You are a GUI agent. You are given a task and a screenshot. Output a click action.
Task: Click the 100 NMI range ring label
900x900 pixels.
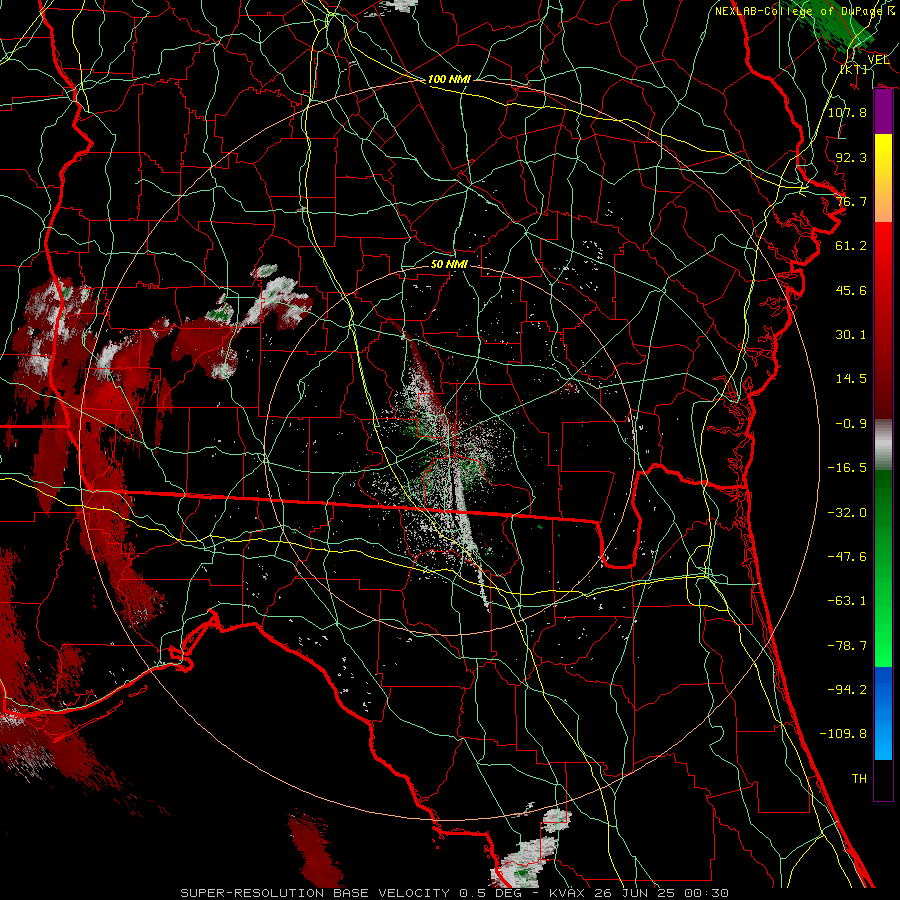[x=449, y=79]
